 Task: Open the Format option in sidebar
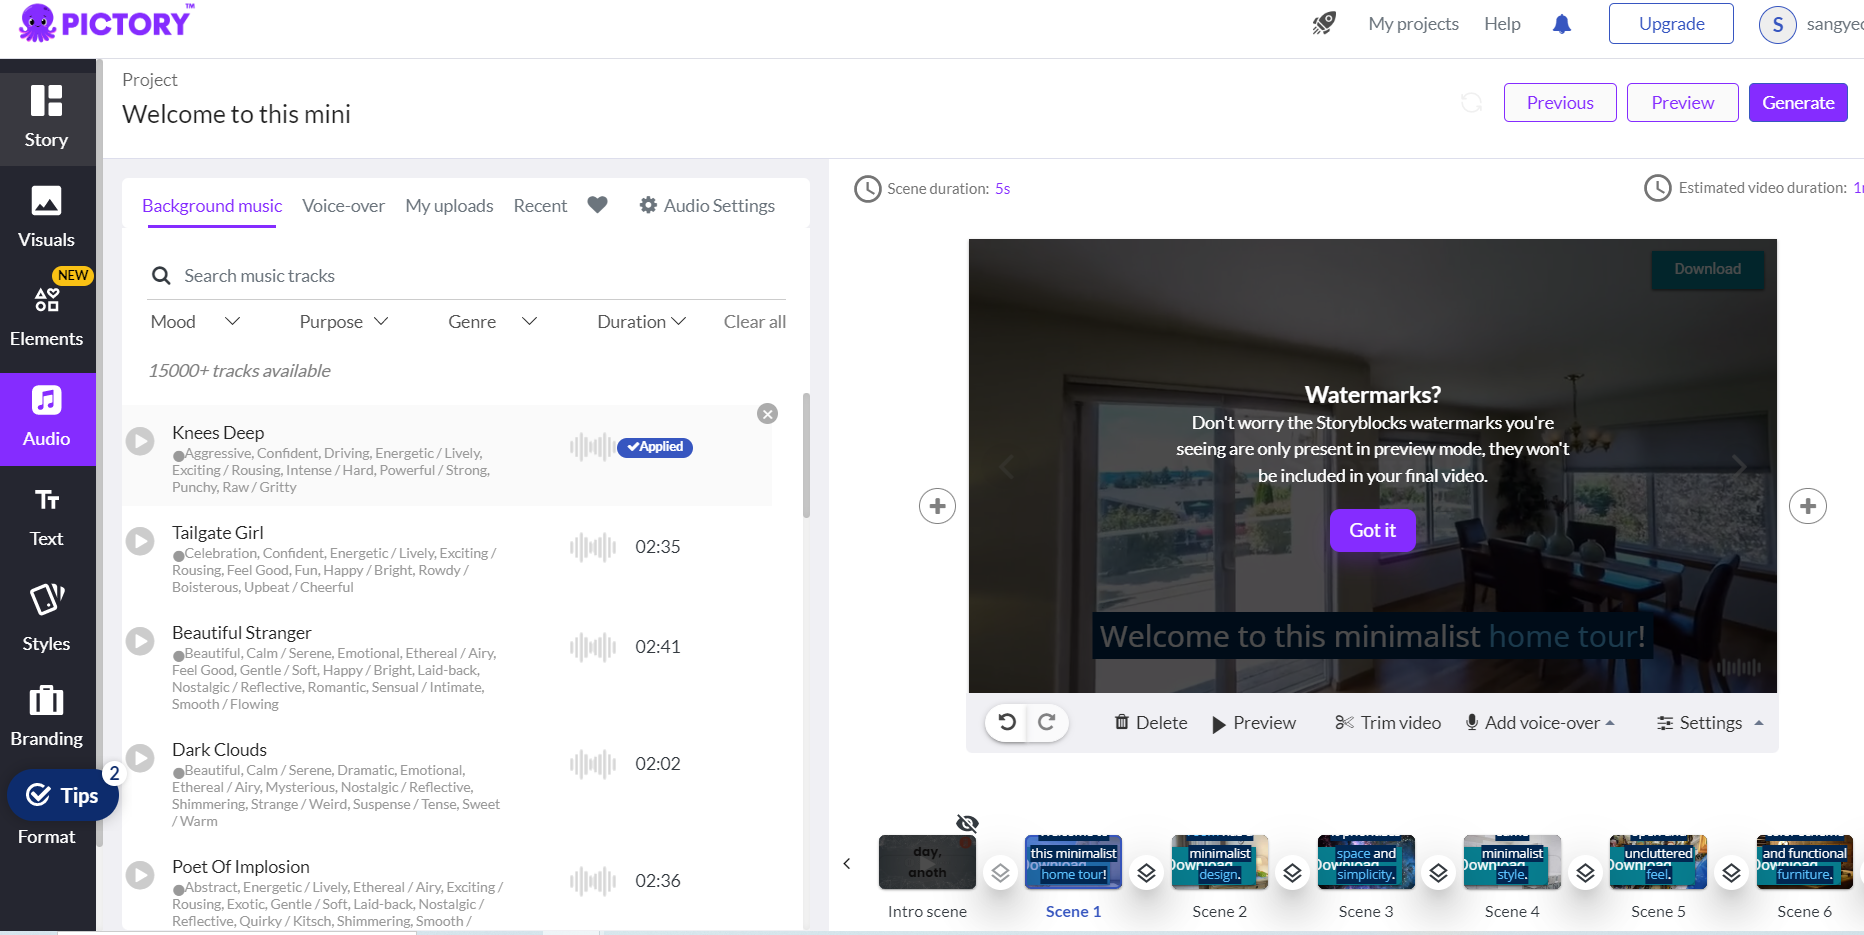[47, 837]
